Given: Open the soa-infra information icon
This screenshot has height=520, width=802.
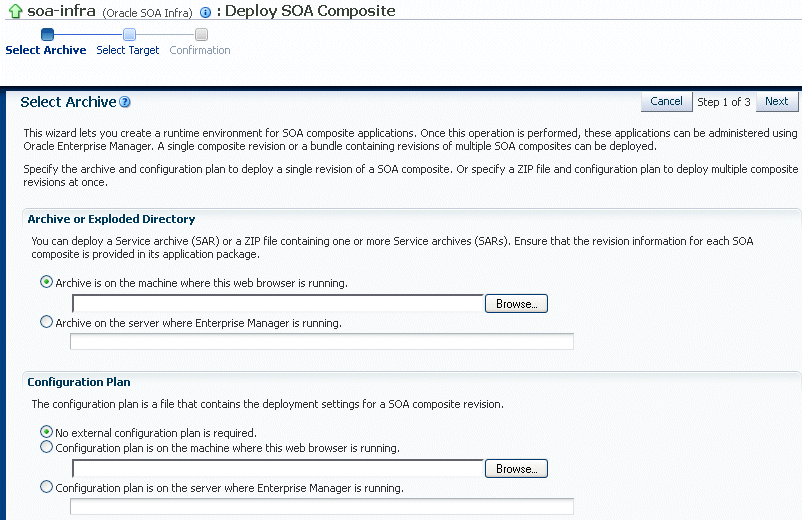Looking at the screenshot, I should [205, 13].
